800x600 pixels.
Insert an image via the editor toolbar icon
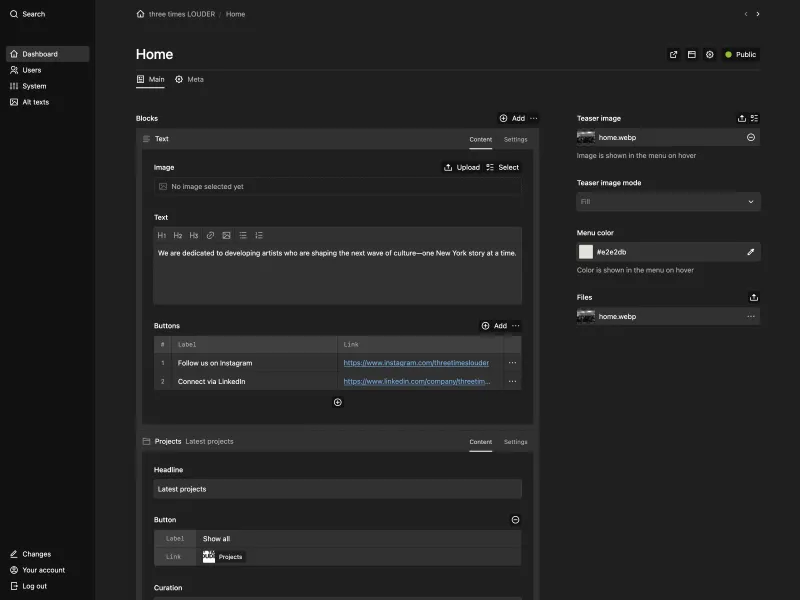[227, 235]
